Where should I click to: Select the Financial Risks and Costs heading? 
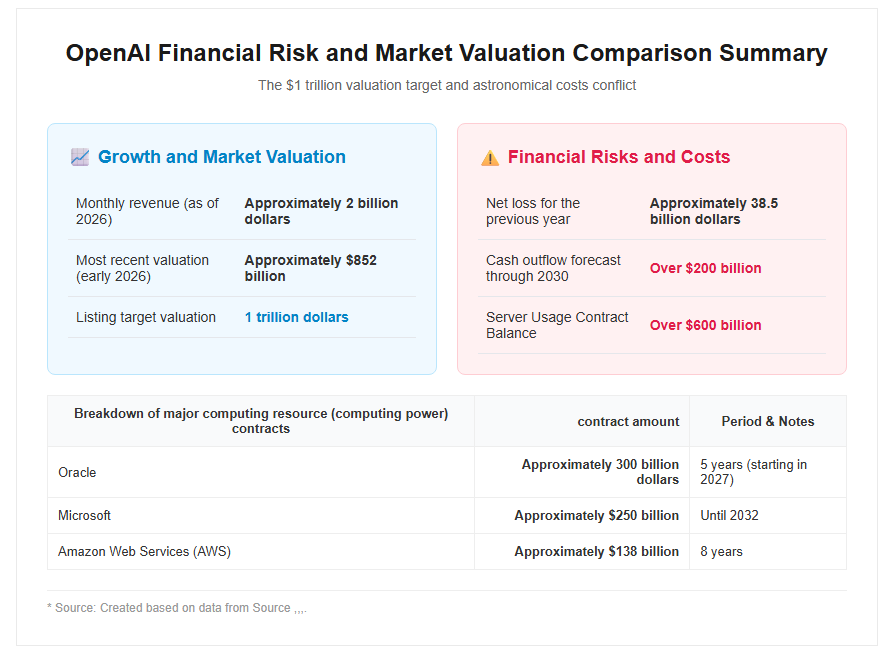(x=619, y=157)
